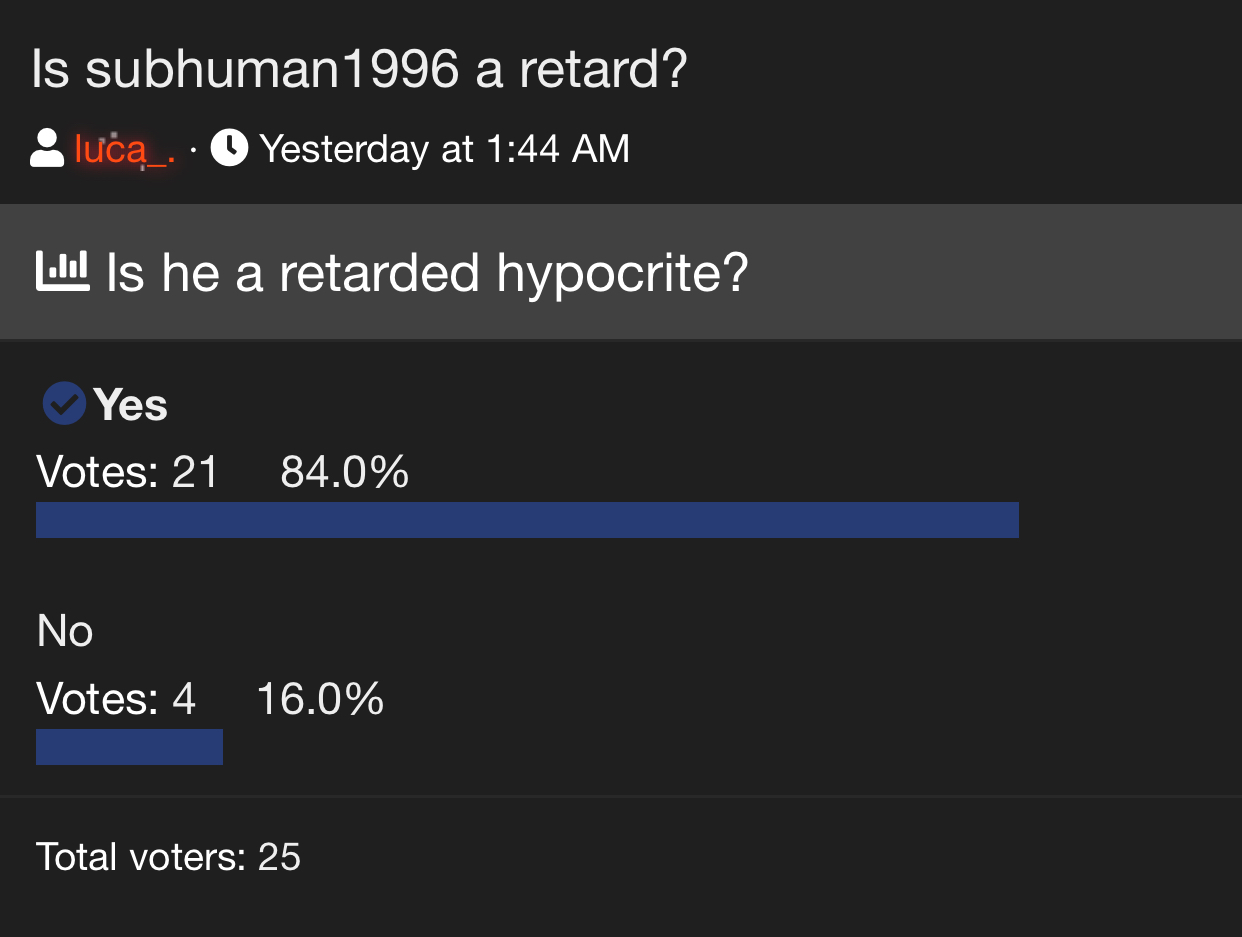Click the word hypocrite in the poll question
The width and height of the screenshot is (1242, 937).
622,275
